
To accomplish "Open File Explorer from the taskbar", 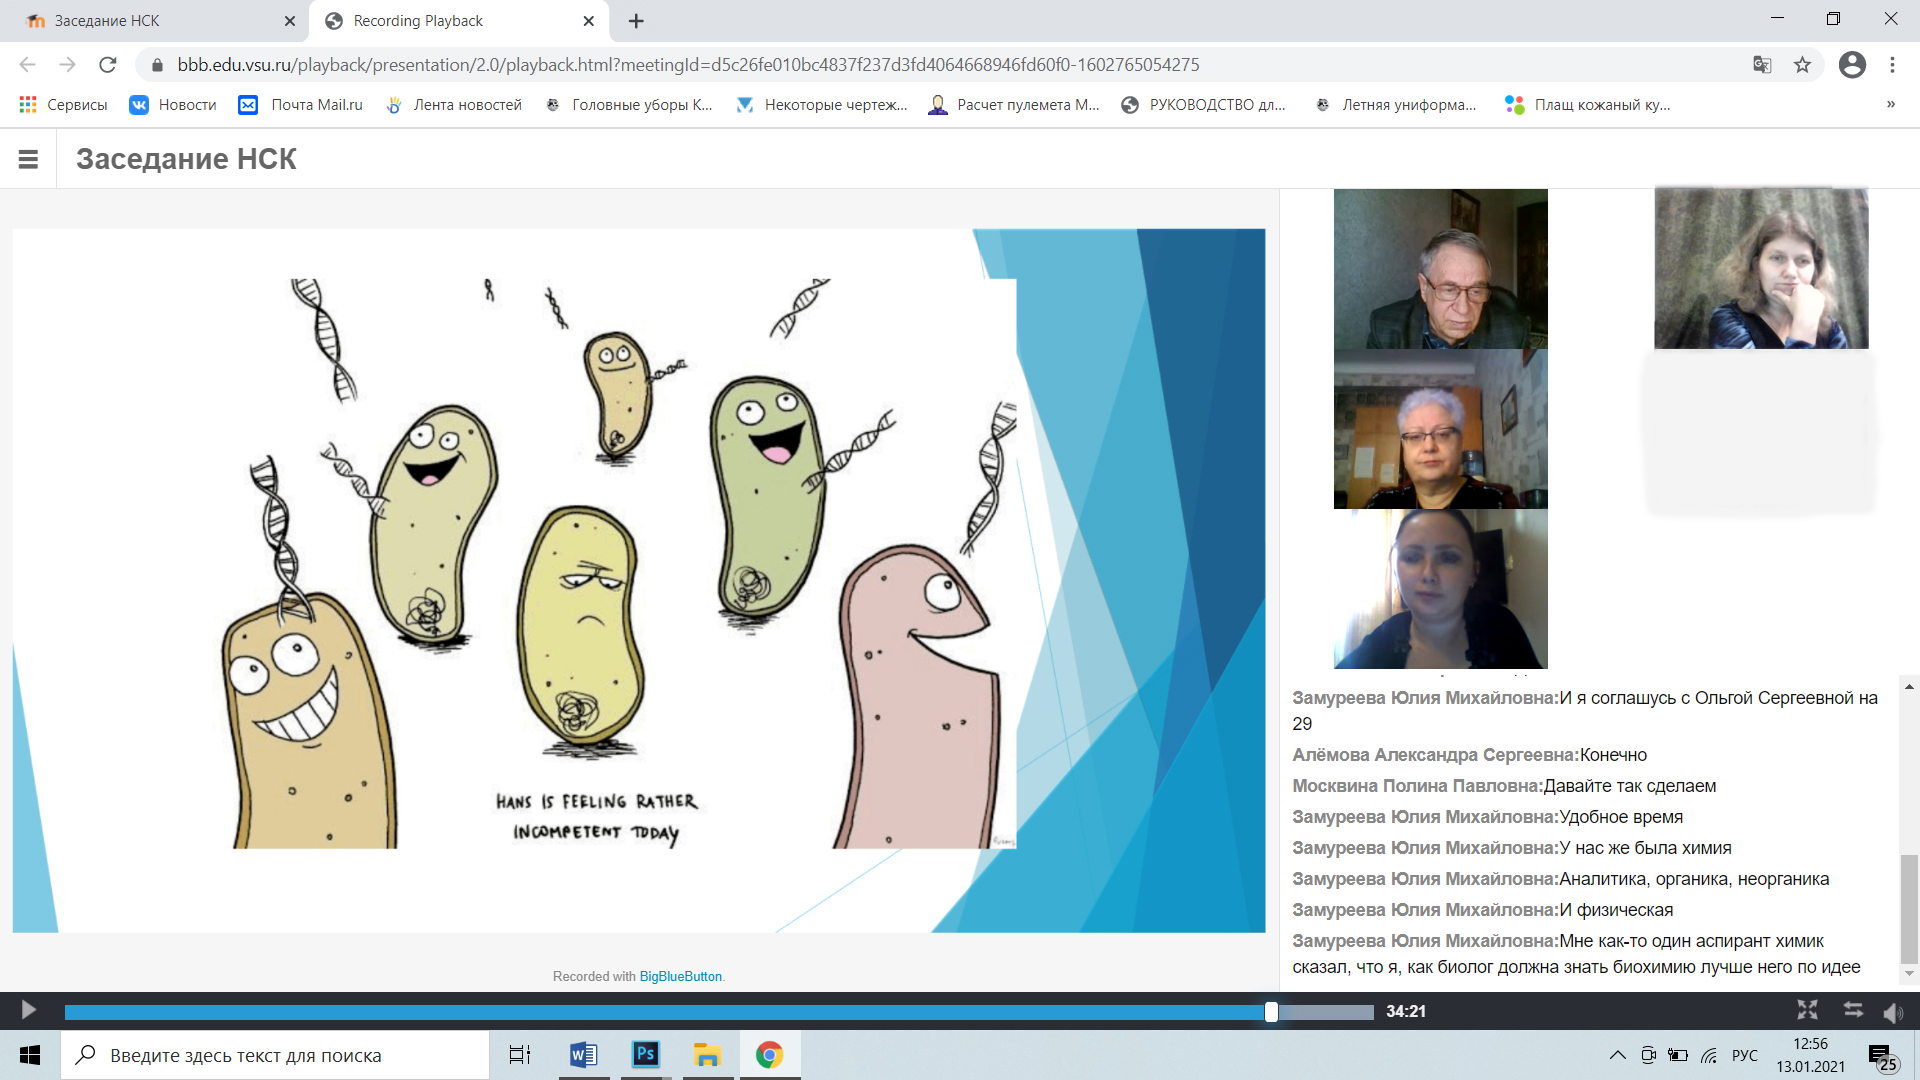I will pos(707,1055).
